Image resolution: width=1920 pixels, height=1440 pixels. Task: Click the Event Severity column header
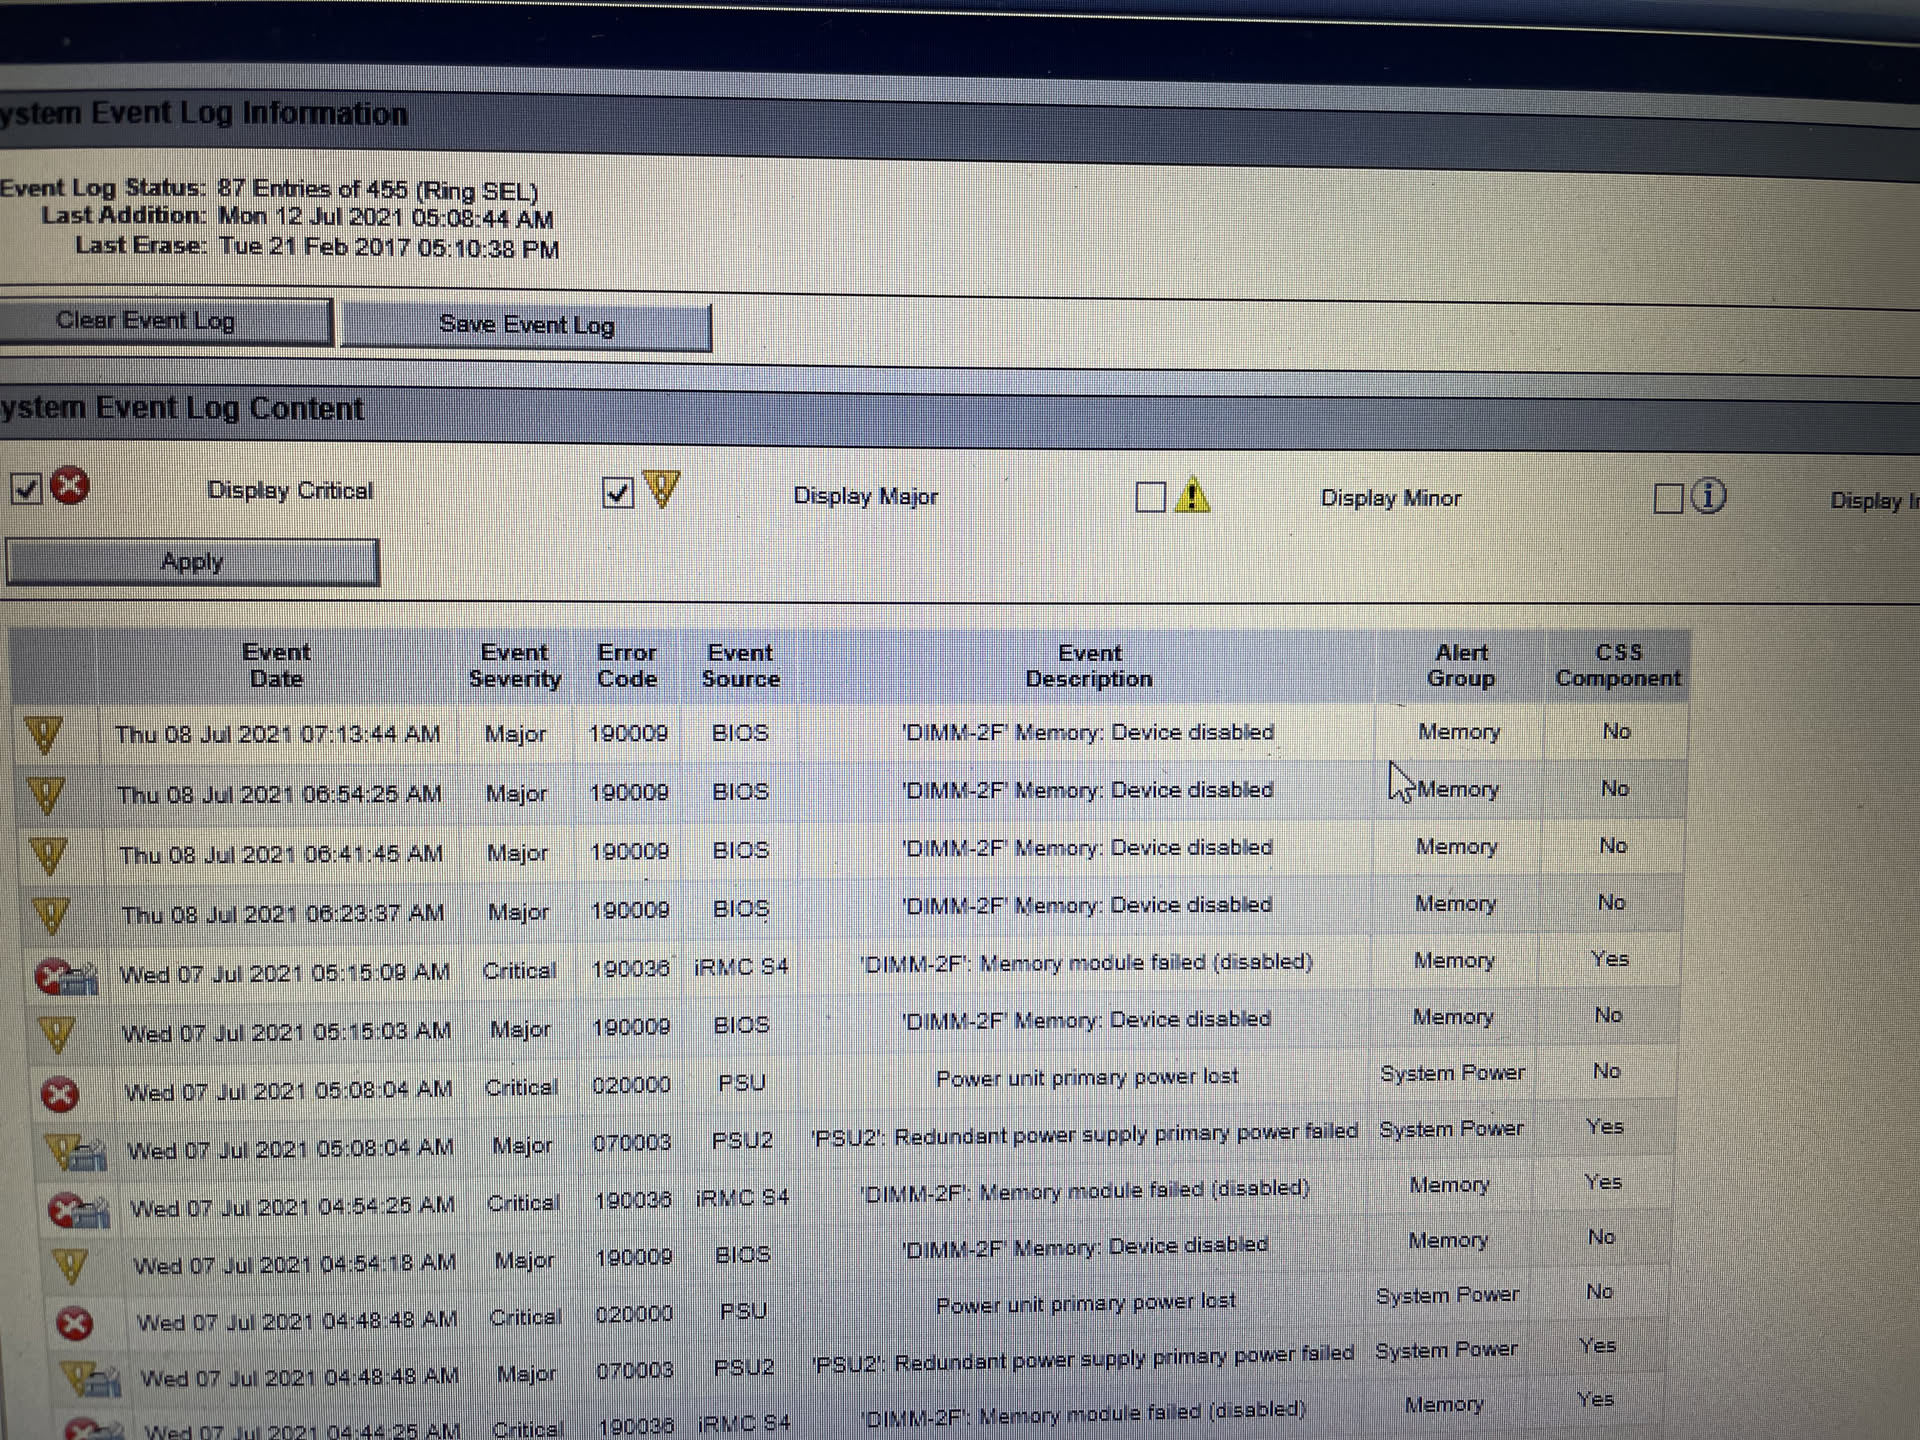coord(514,665)
